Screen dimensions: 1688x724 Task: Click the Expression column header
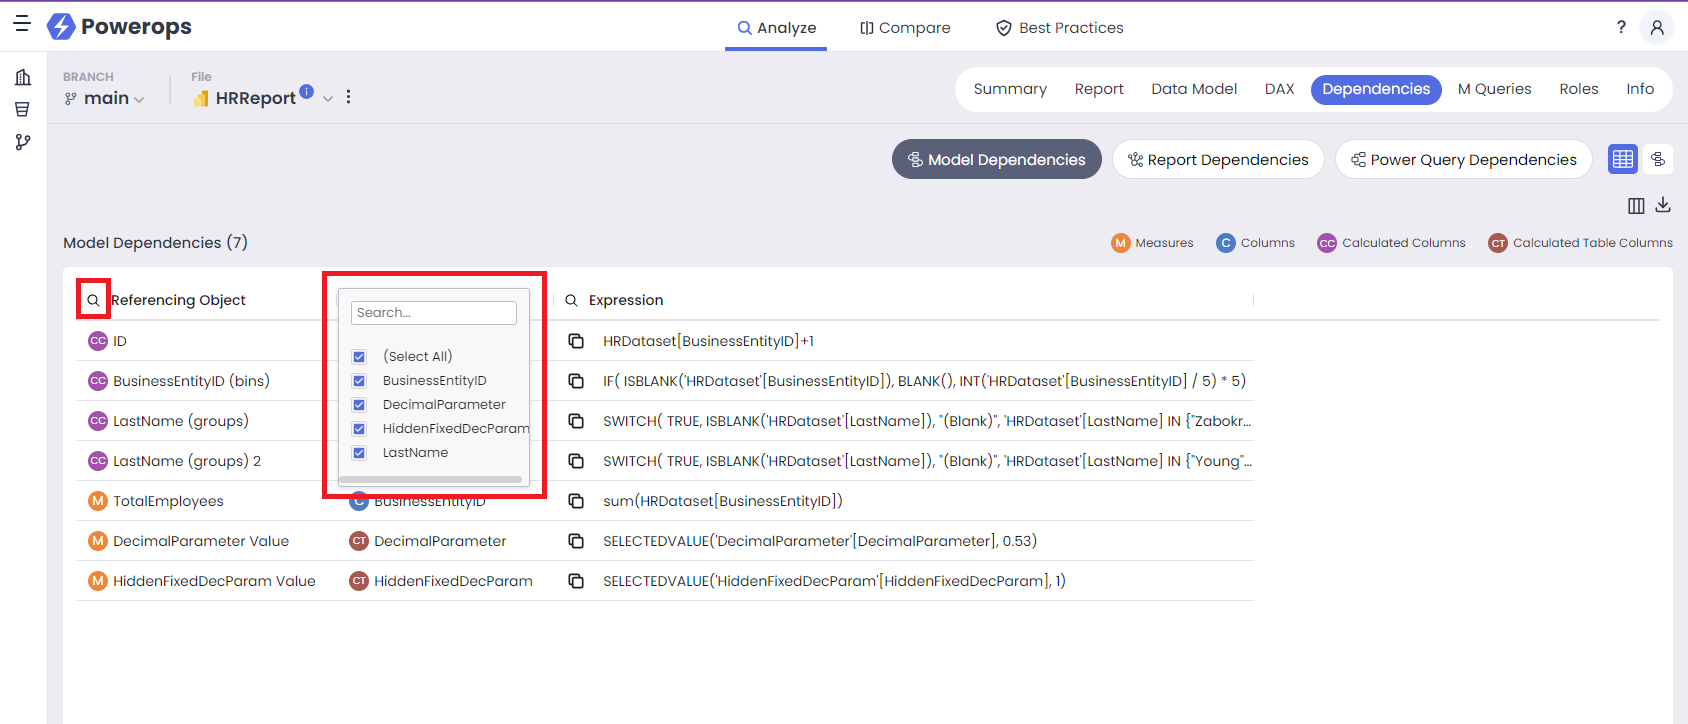point(626,300)
